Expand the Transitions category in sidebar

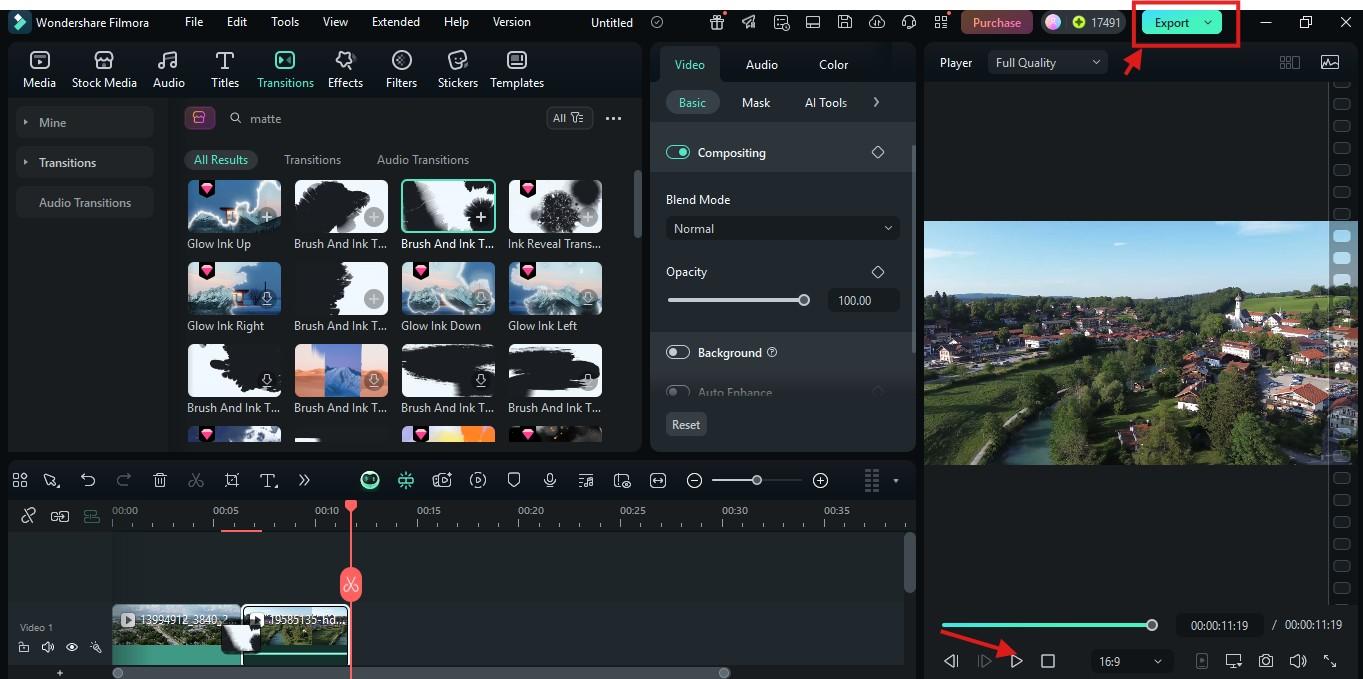[84, 162]
